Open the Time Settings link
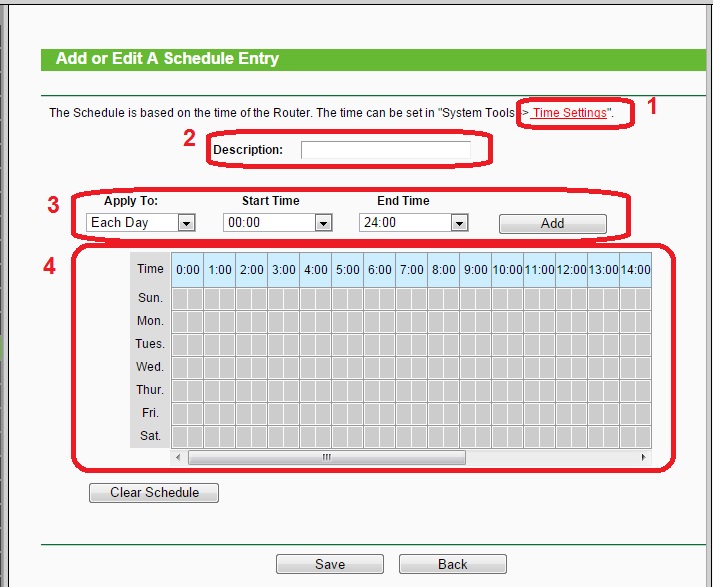 point(569,113)
